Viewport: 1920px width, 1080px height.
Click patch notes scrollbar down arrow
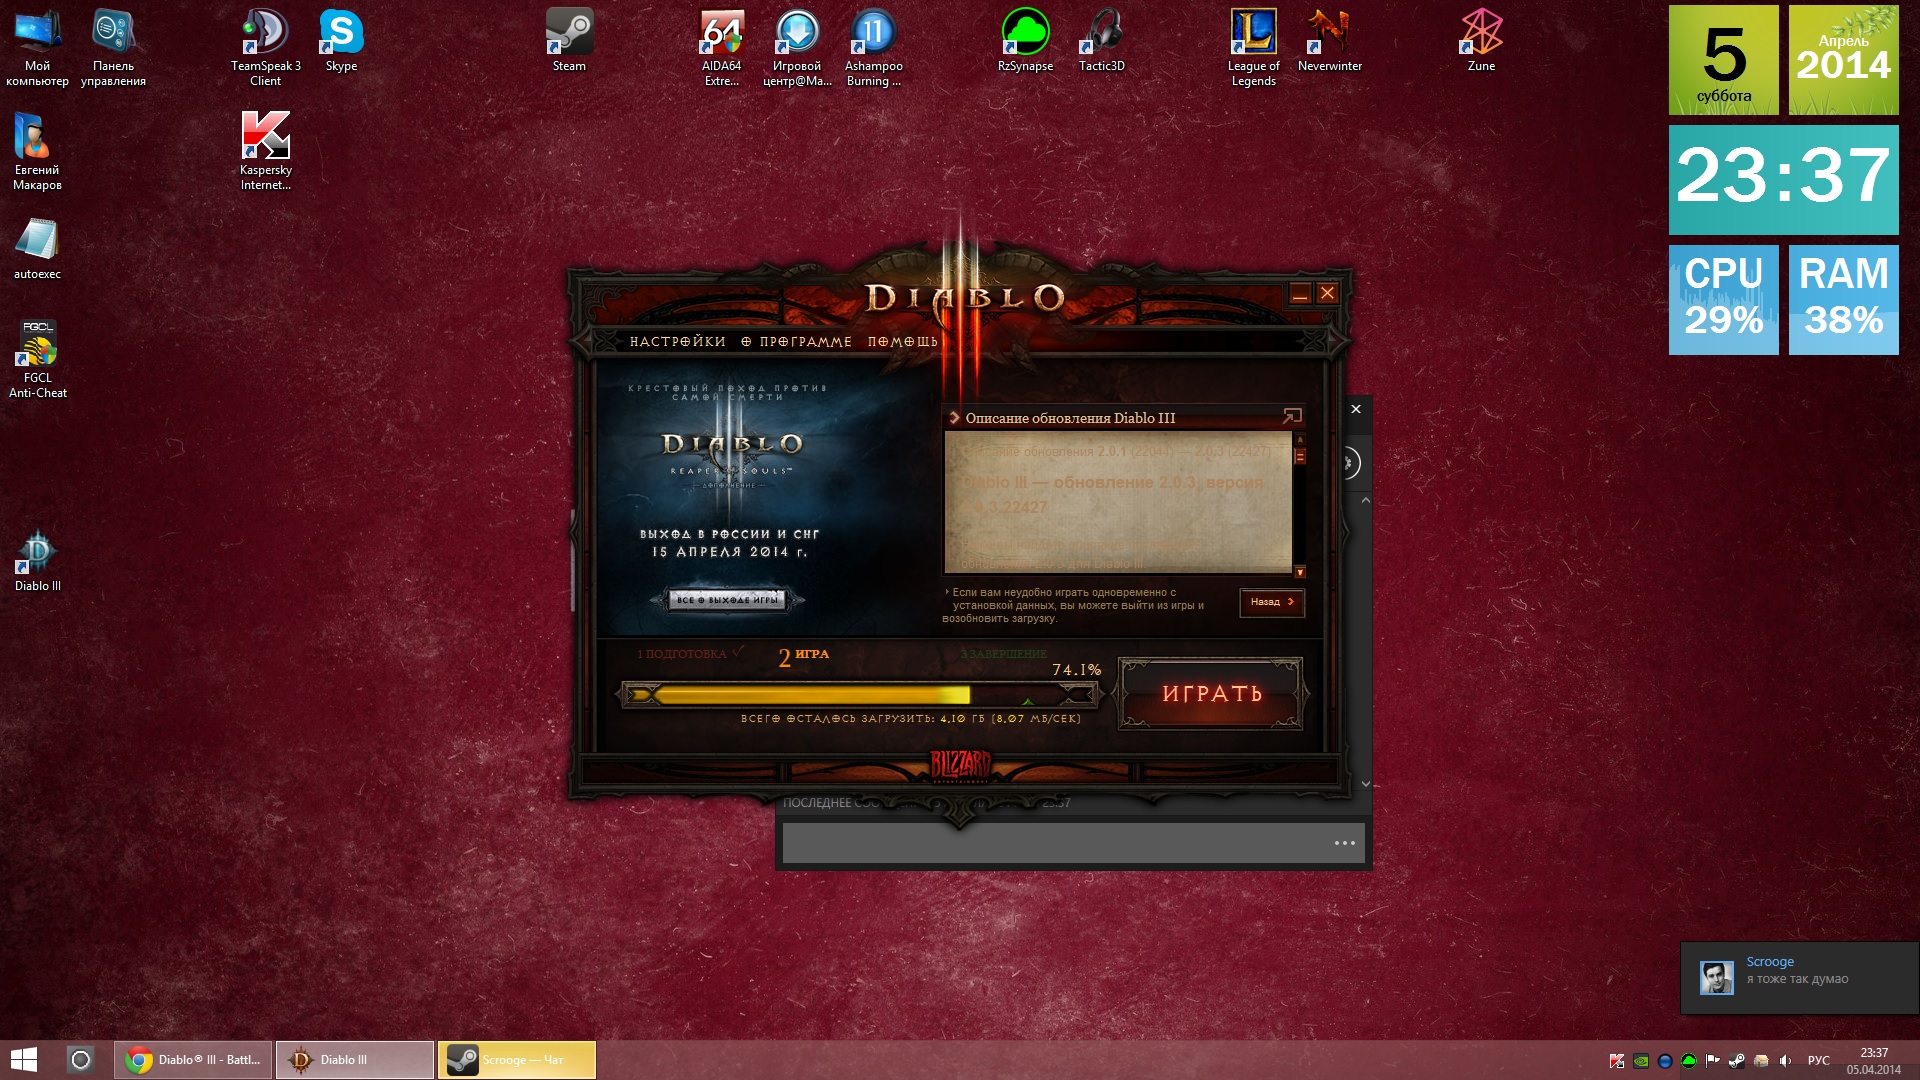click(1300, 572)
